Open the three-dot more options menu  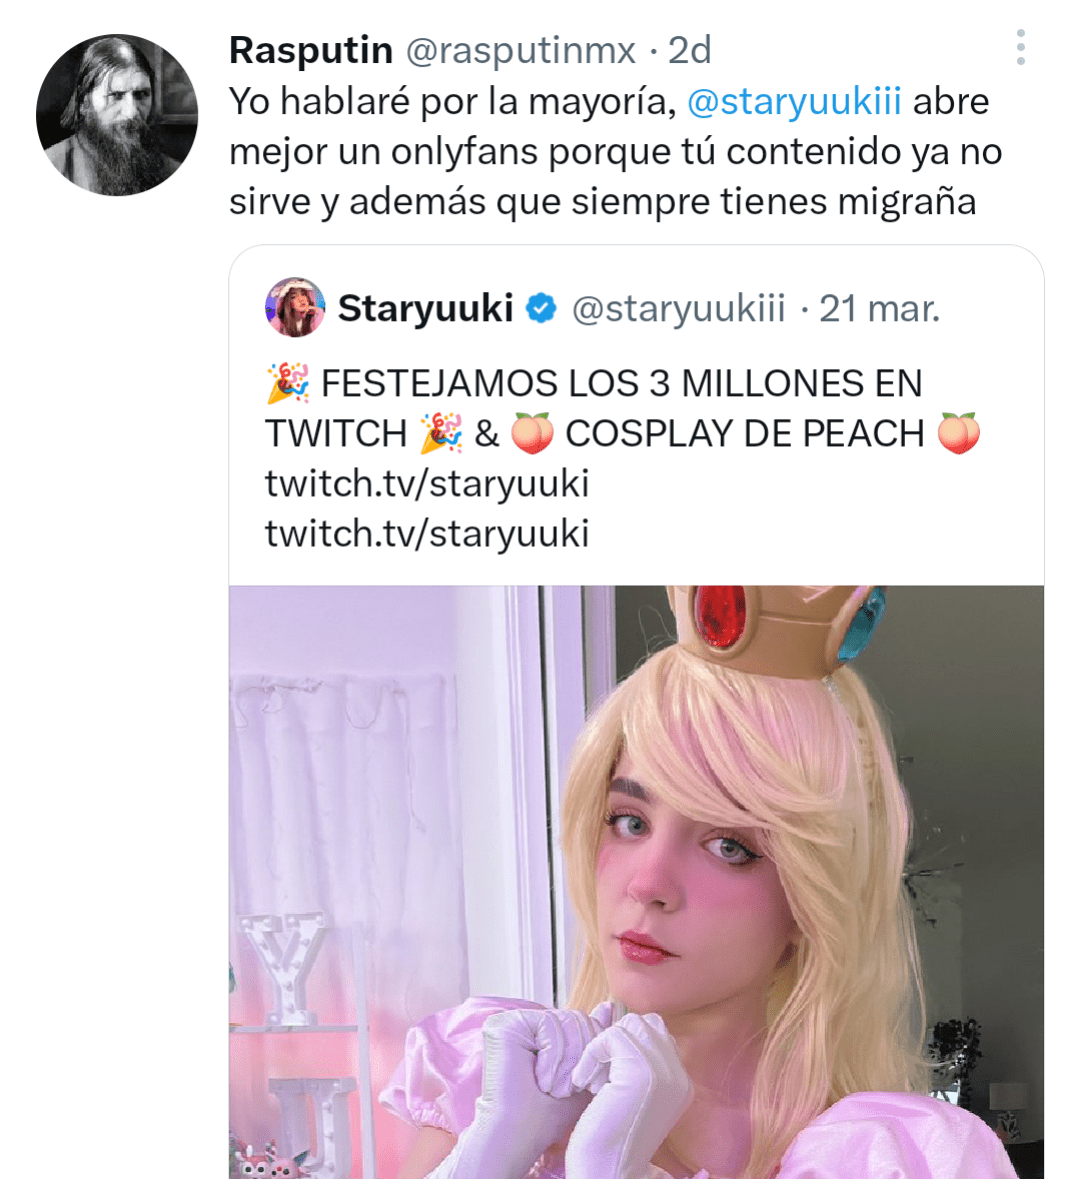pyautogui.click(x=1020, y=47)
